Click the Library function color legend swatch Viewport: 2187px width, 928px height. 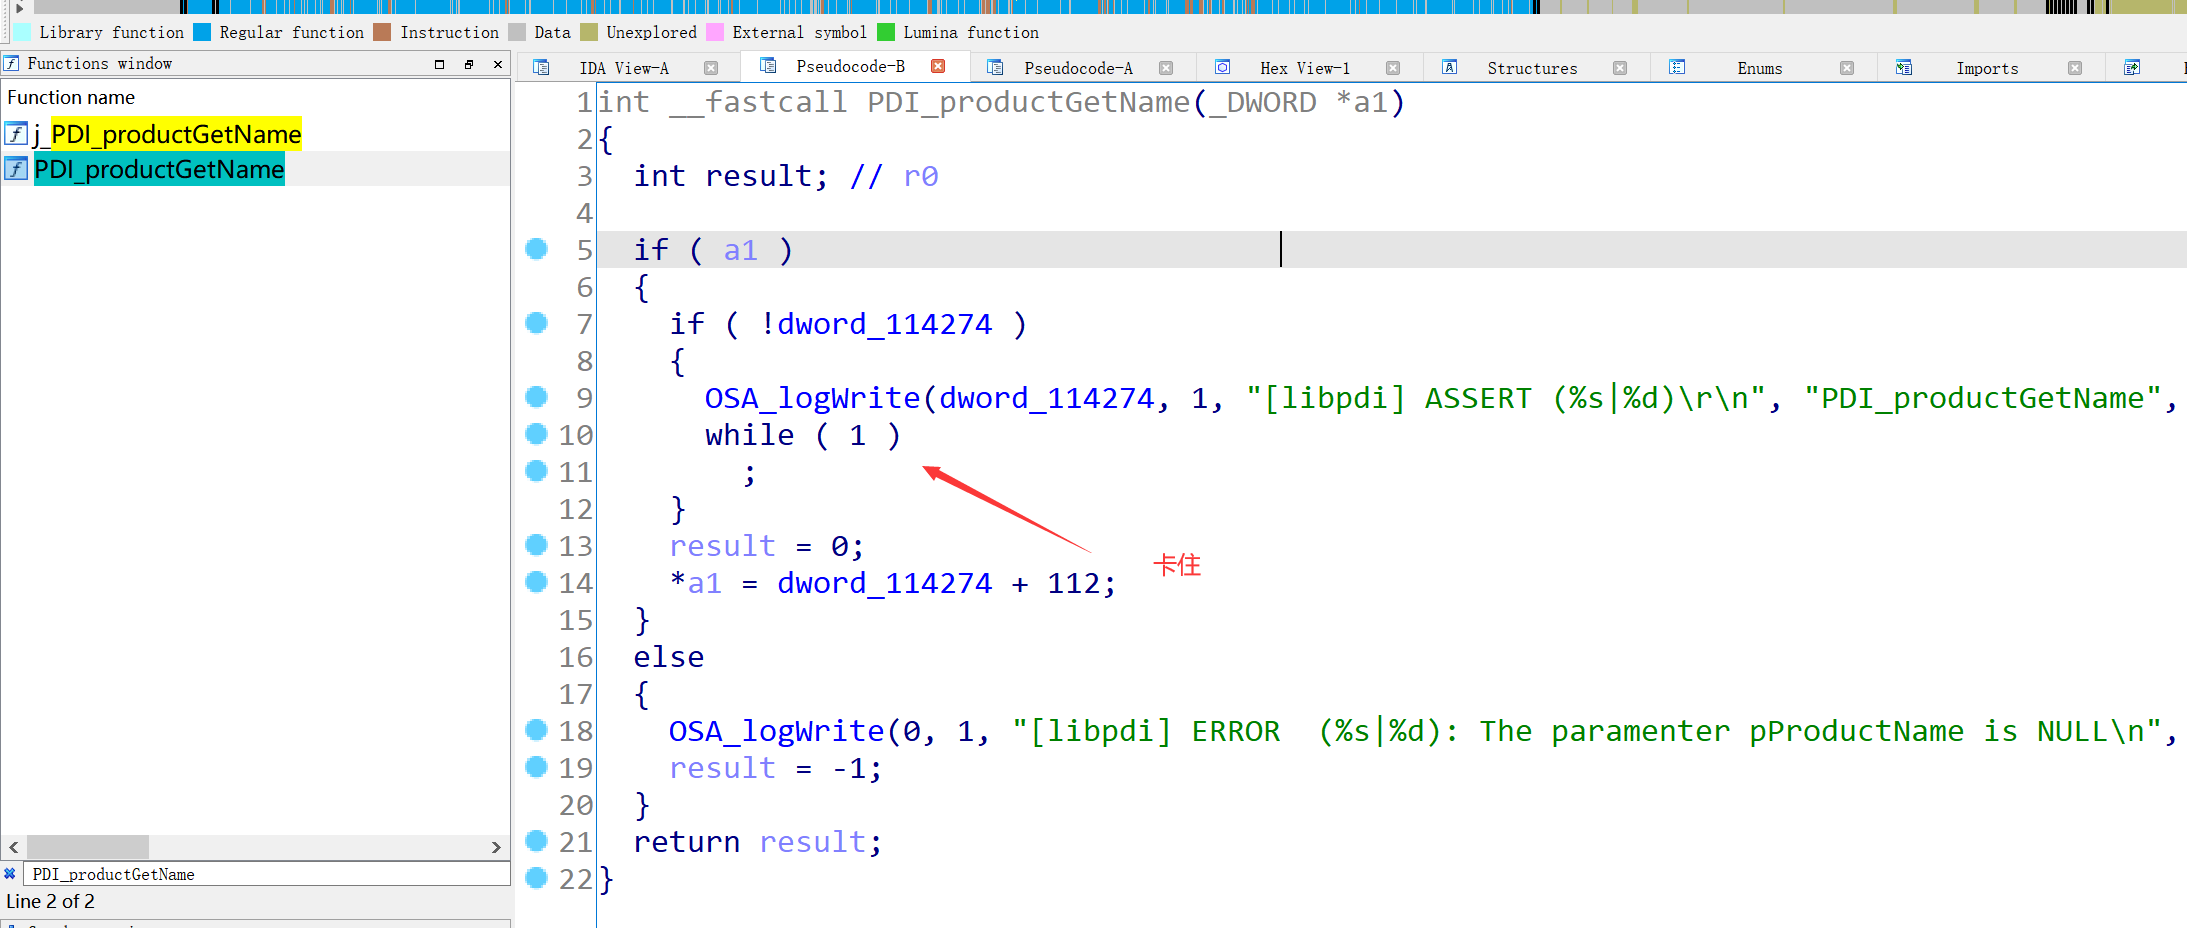[x=21, y=32]
